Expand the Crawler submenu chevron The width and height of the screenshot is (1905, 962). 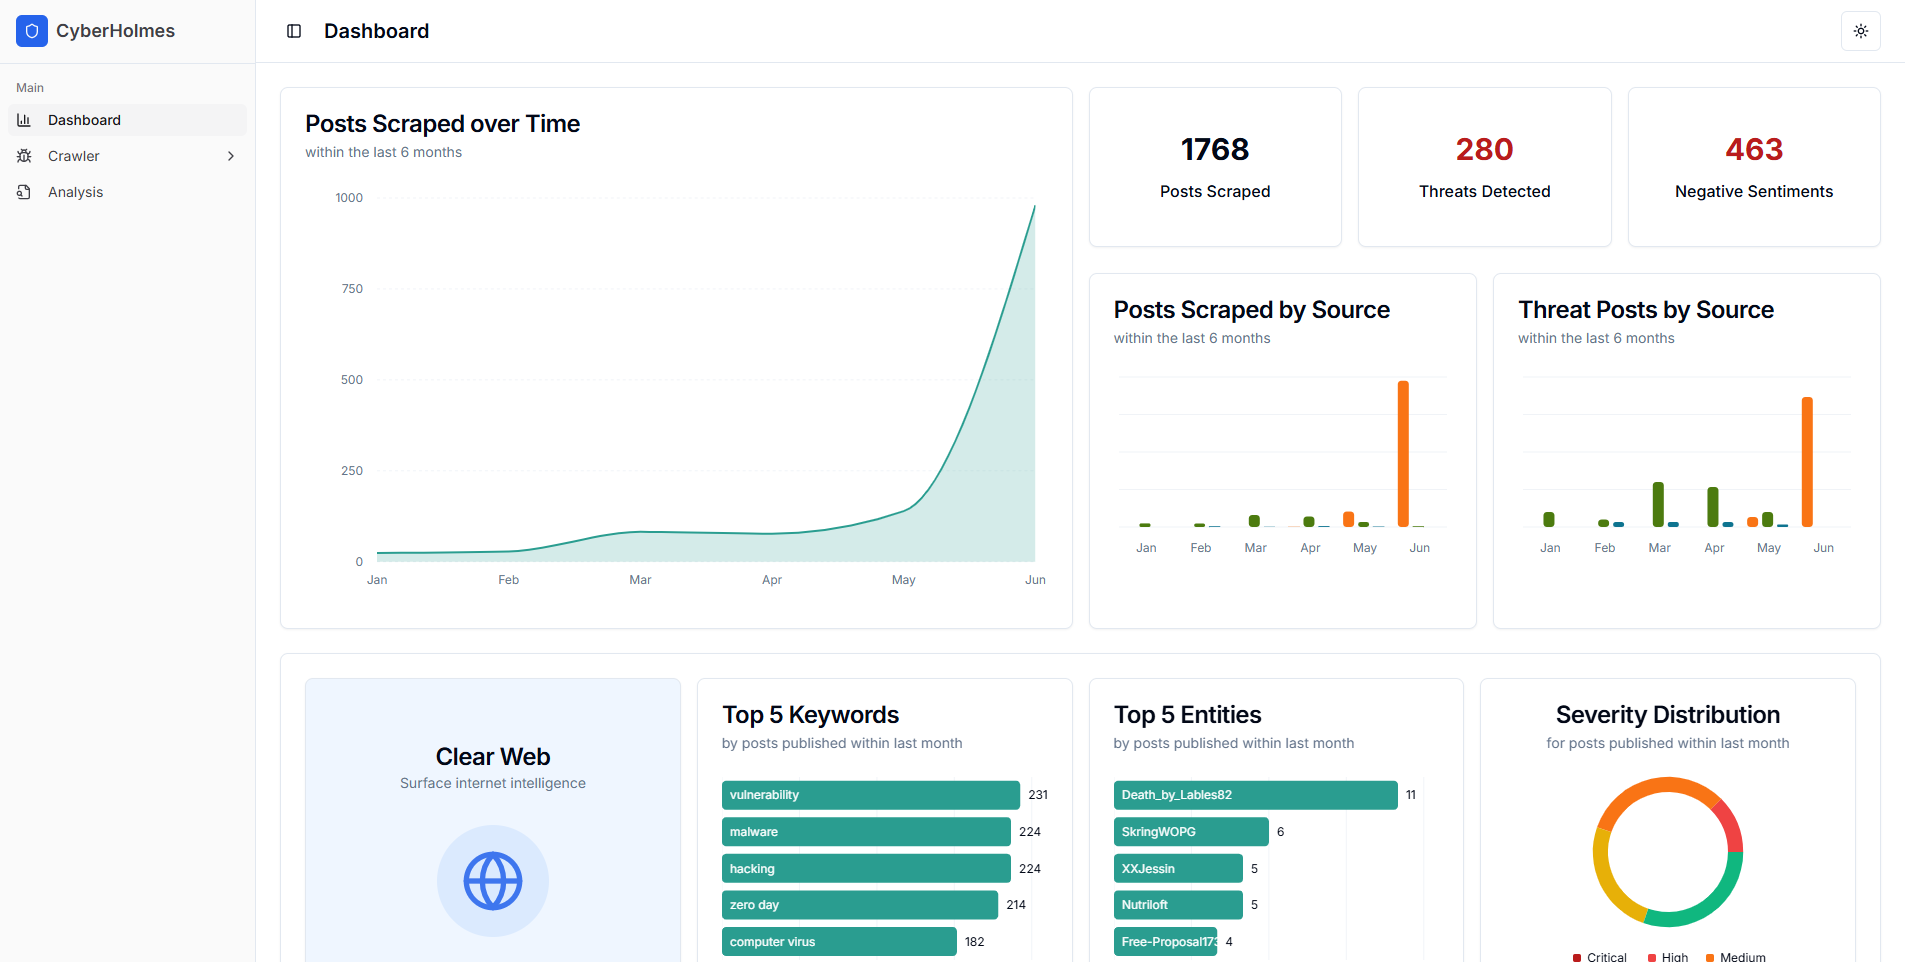pyautogui.click(x=231, y=156)
